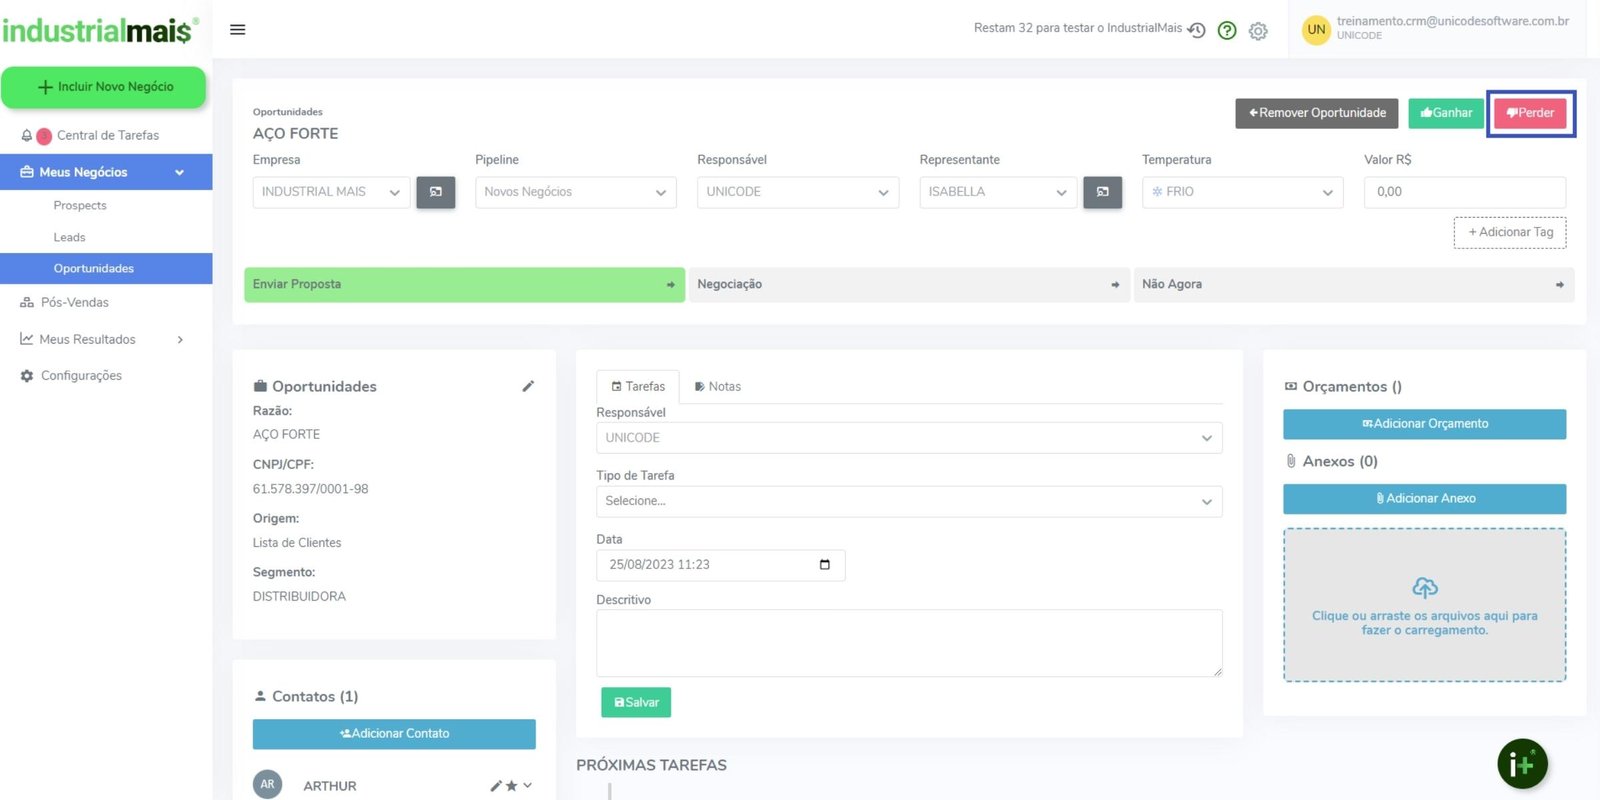Click the icon button next to Empresa field

point(436,192)
